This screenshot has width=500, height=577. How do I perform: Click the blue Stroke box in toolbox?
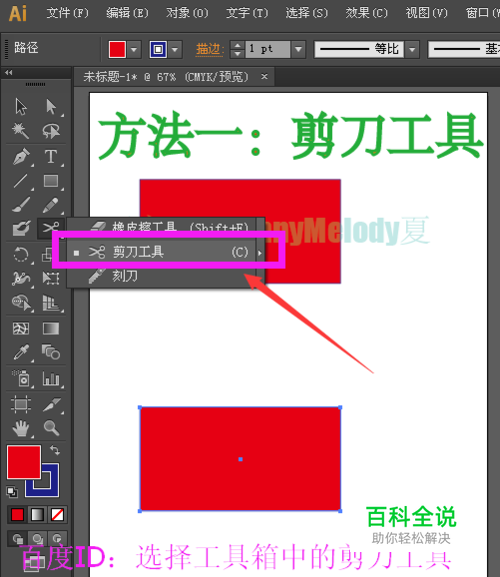pyautogui.click(x=51, y=488)
